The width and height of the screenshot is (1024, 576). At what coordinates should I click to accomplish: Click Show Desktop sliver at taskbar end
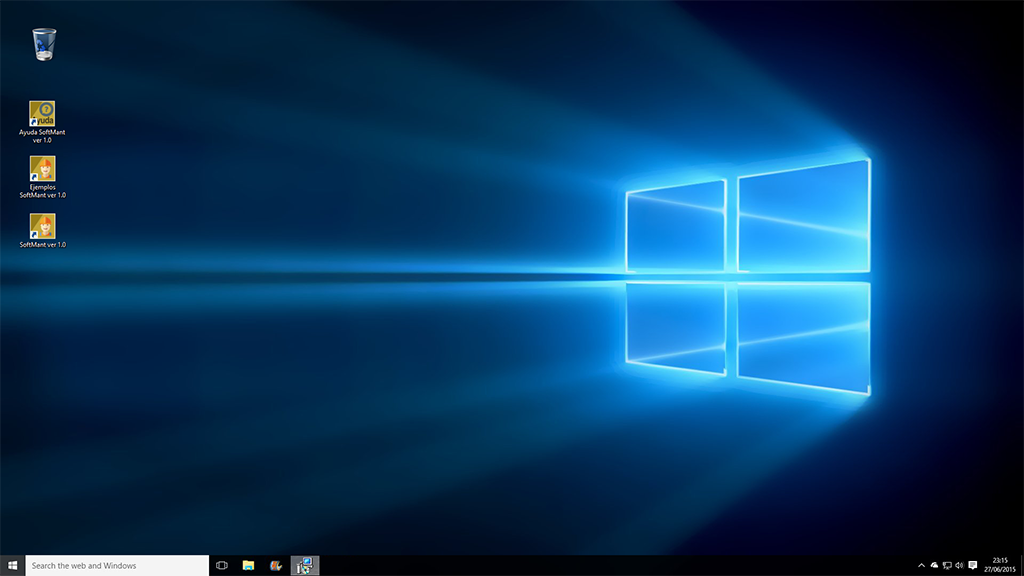coord(1021,565)
